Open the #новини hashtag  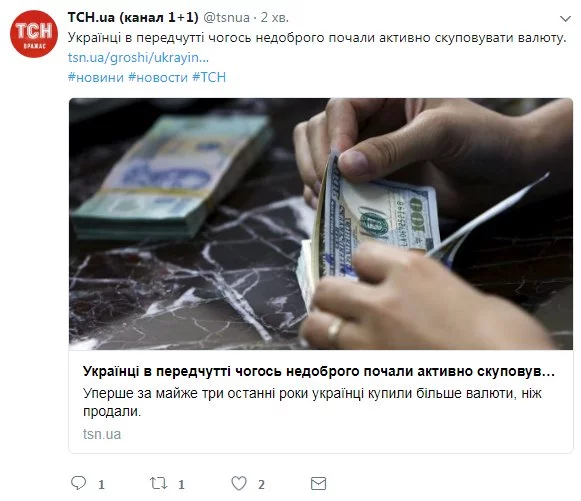click(x=96, y=77)
